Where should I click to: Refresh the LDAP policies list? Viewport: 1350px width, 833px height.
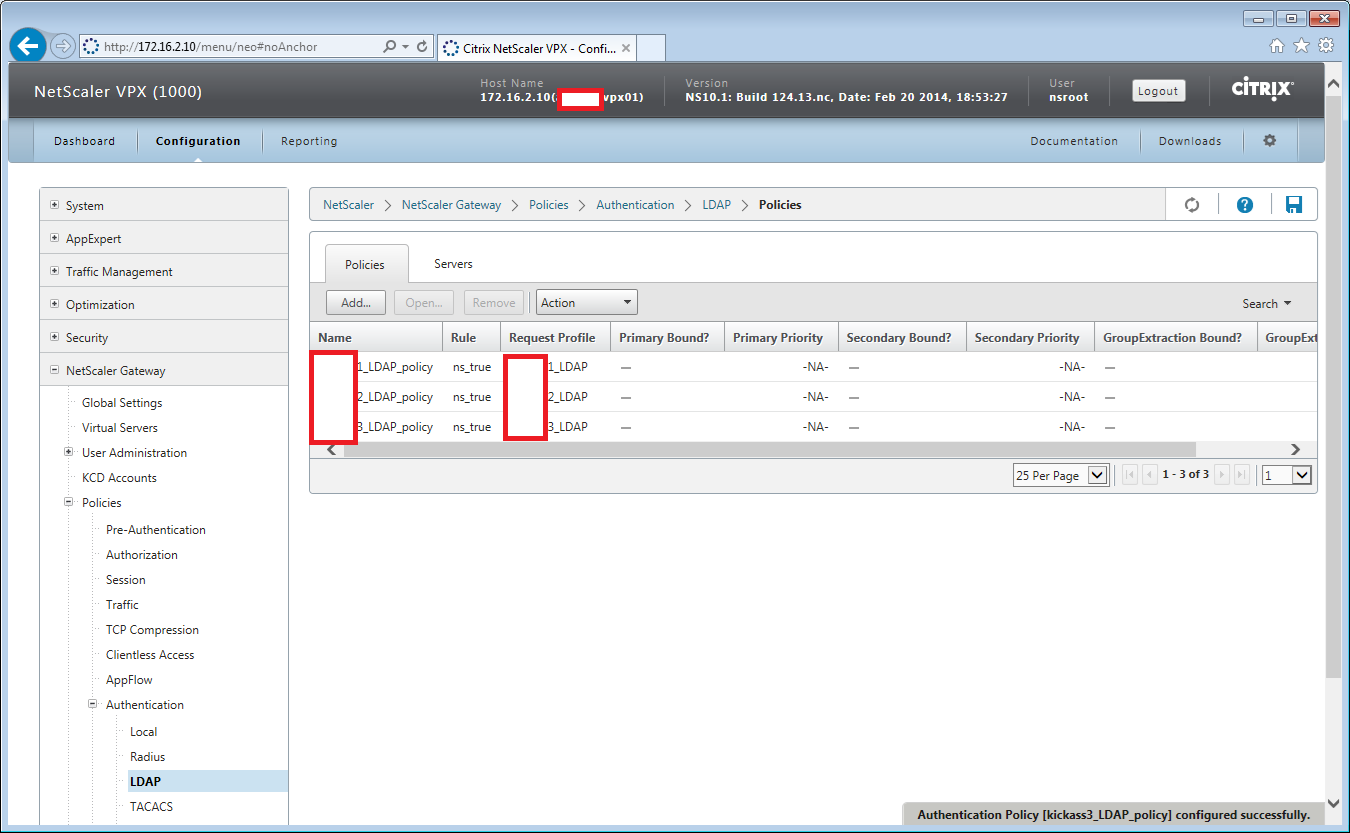1192,205
